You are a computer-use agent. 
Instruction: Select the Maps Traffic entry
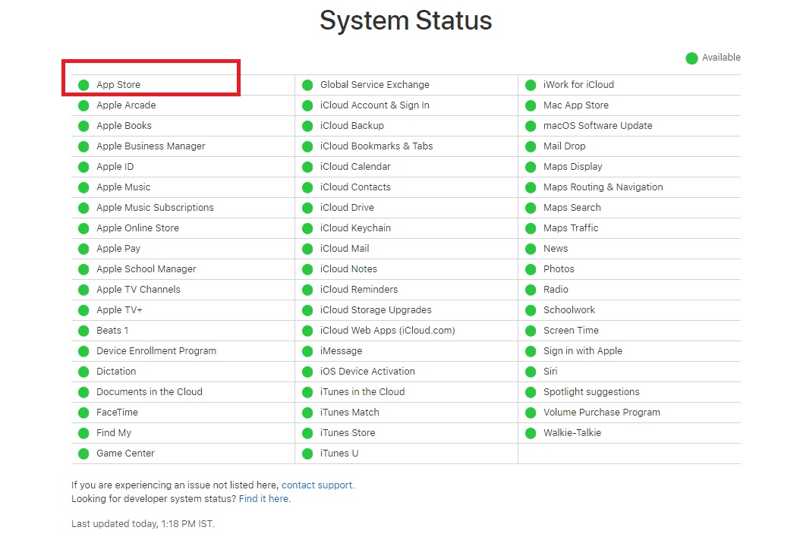tap(571, 228)
